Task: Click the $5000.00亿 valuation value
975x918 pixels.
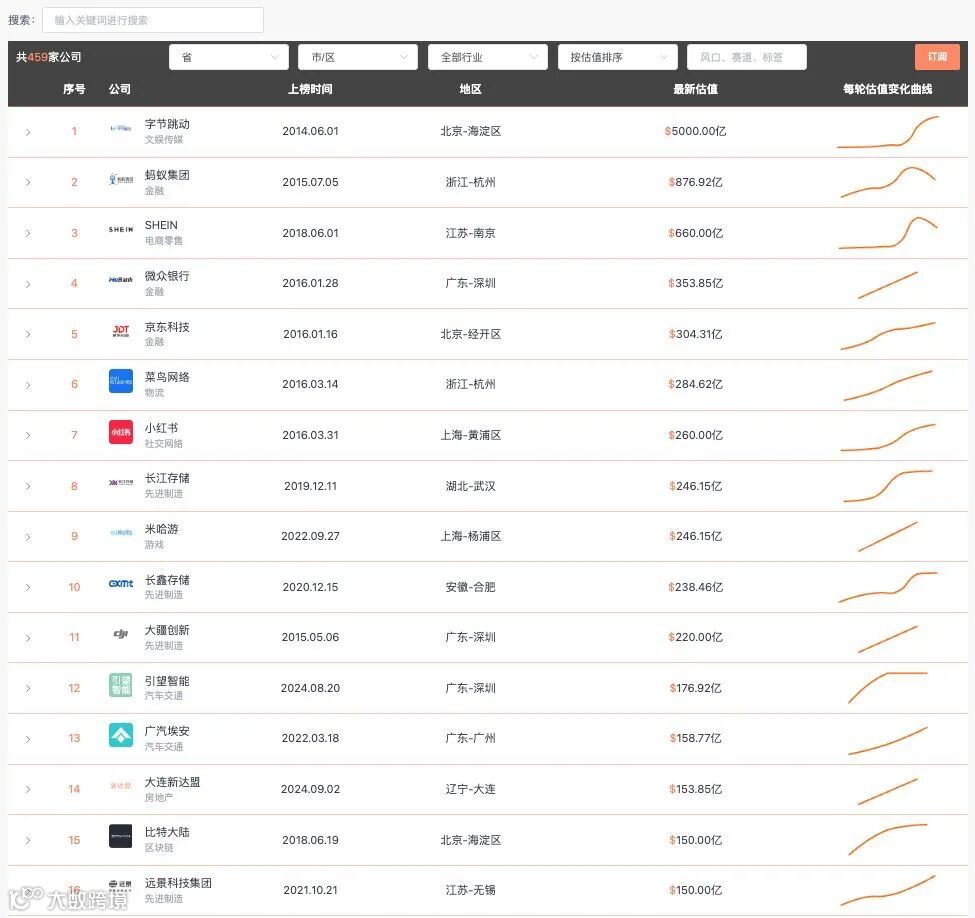Action: [x=695, y=131]
